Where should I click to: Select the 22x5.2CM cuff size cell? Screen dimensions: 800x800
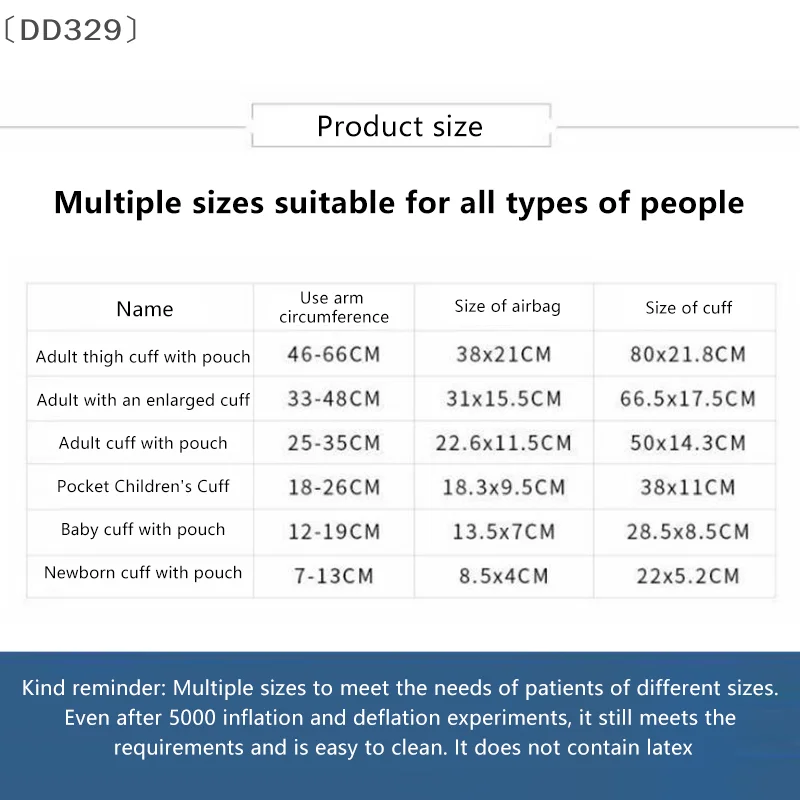click(x=688, y=575)
